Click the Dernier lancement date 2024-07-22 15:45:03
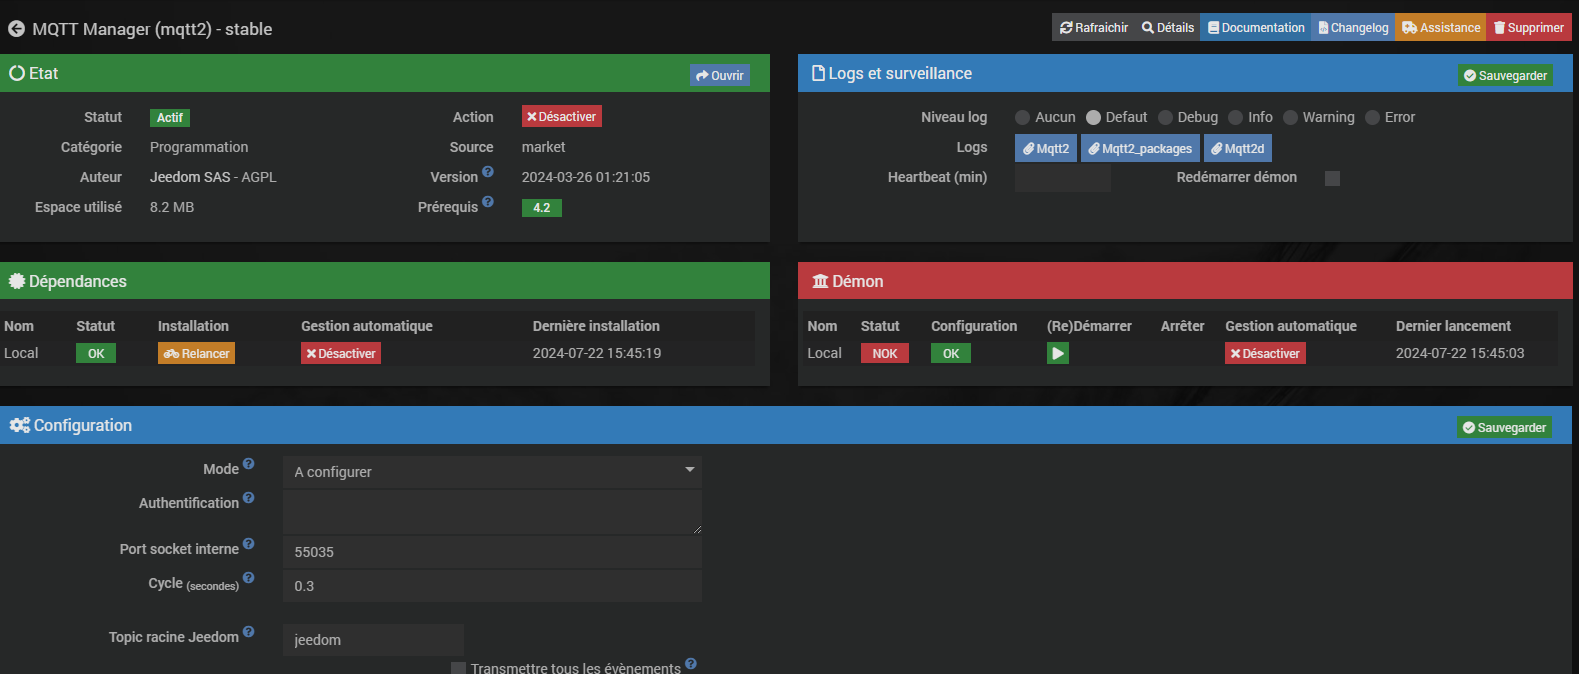 [1460, 353]
